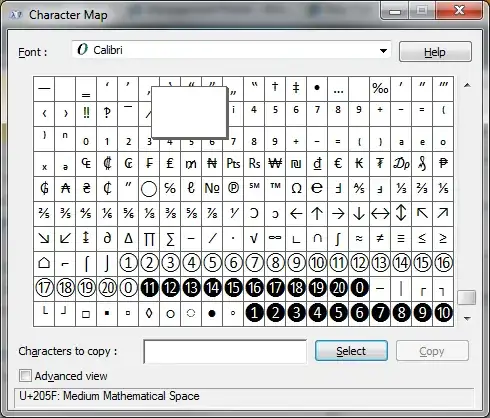Select the black circled ❶ character
The height and width of the screenshot is (418, 490).
click(x=254, y=314)
